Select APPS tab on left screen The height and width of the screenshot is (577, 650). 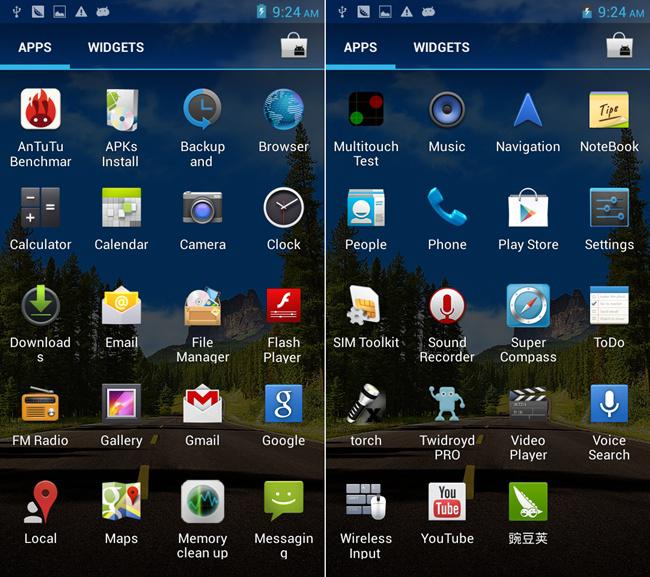[x=35, y=47]
